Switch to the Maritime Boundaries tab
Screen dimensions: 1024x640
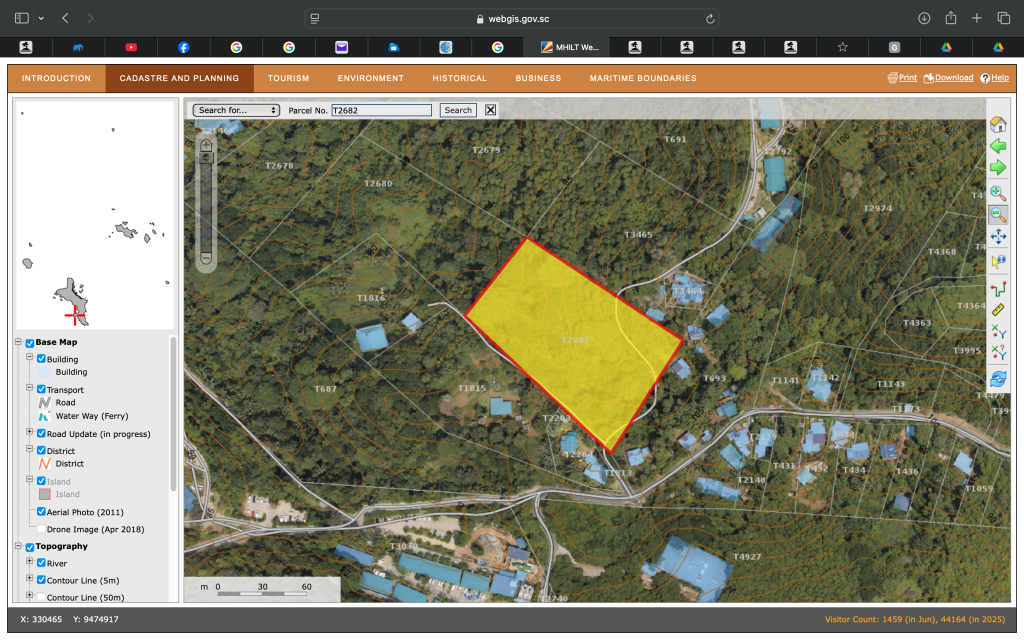coord(643,78)
